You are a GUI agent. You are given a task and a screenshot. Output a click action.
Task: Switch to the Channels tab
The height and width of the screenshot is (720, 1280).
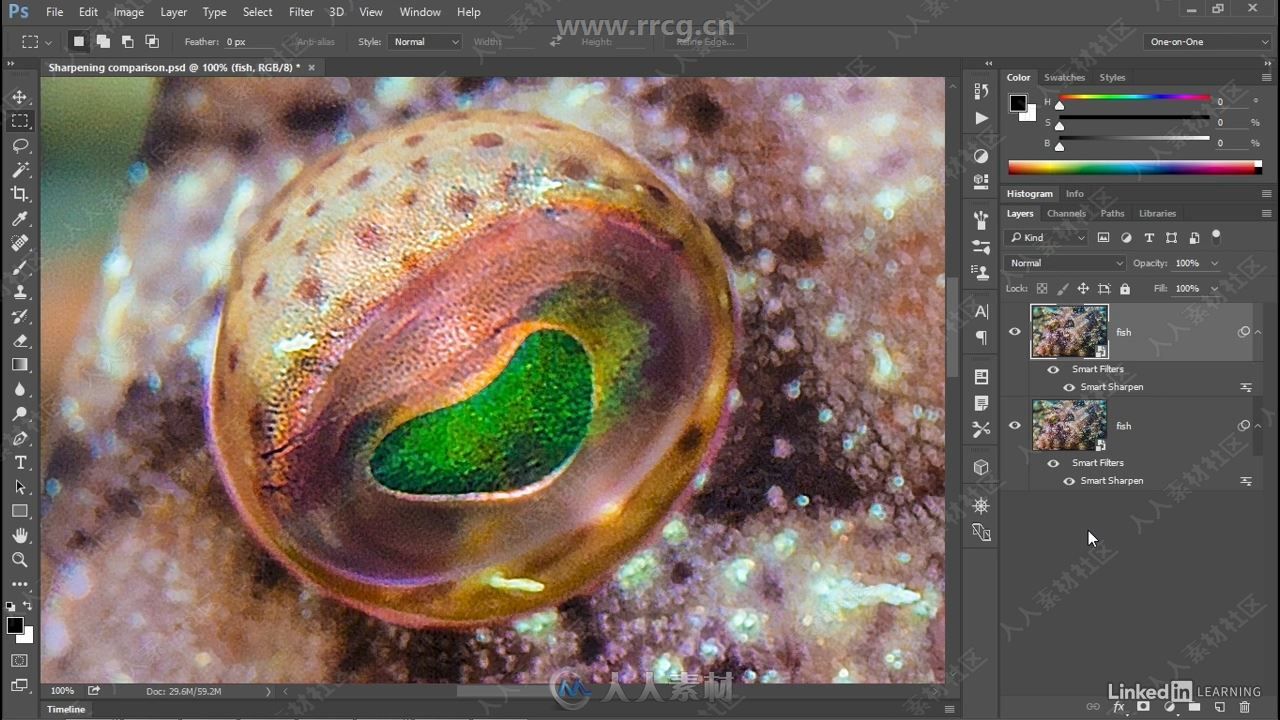point(1066,213)
